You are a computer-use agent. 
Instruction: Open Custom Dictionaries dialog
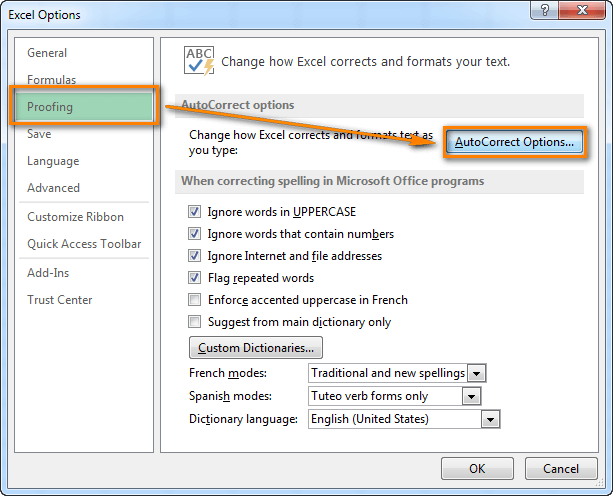click(256, 348)
